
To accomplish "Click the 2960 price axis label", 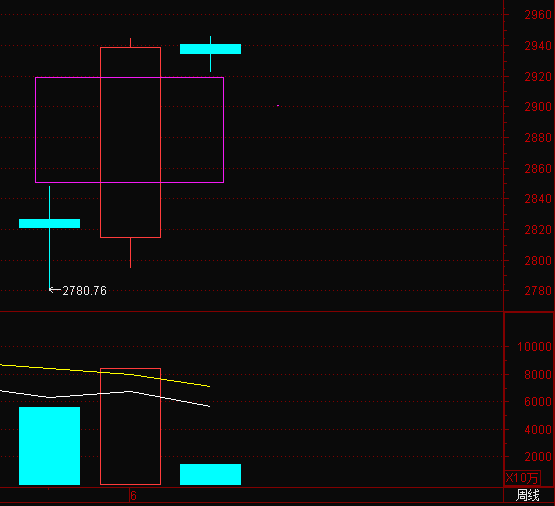I will click(538, 15).
